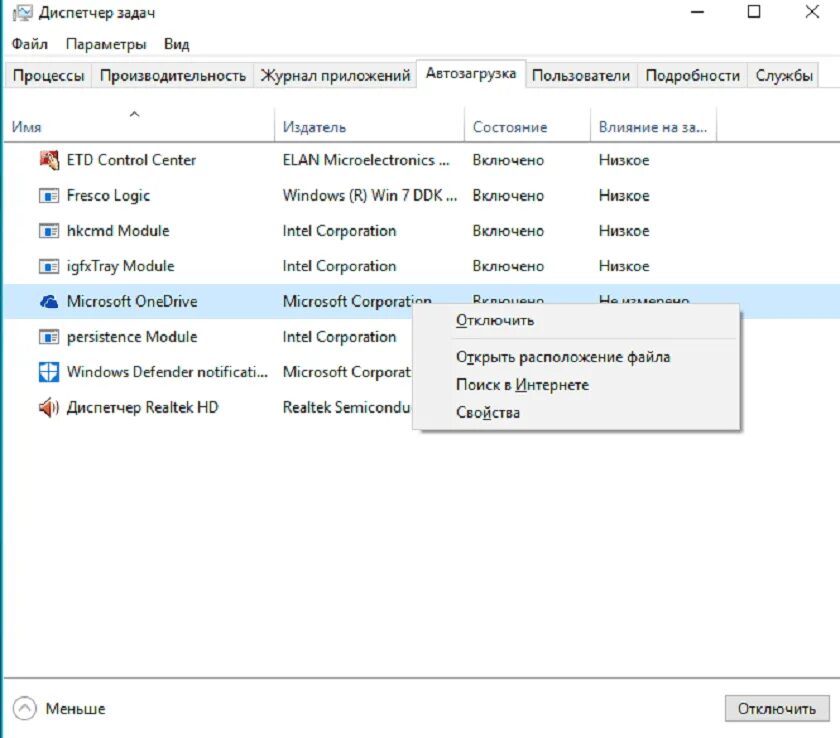840x738 pixels.
Task: Click Intel Corporation cell in persistence row
Action: [x=340, y=337]
